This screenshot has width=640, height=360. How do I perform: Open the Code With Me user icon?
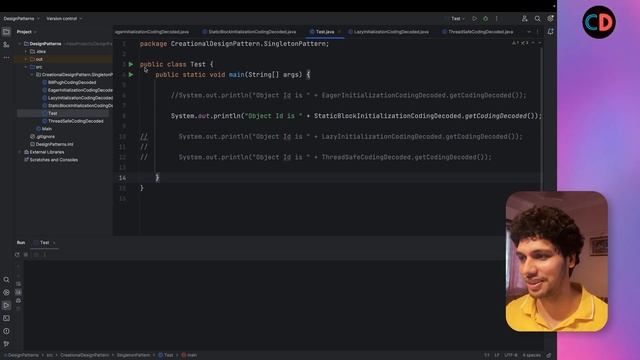coord(524,19)
